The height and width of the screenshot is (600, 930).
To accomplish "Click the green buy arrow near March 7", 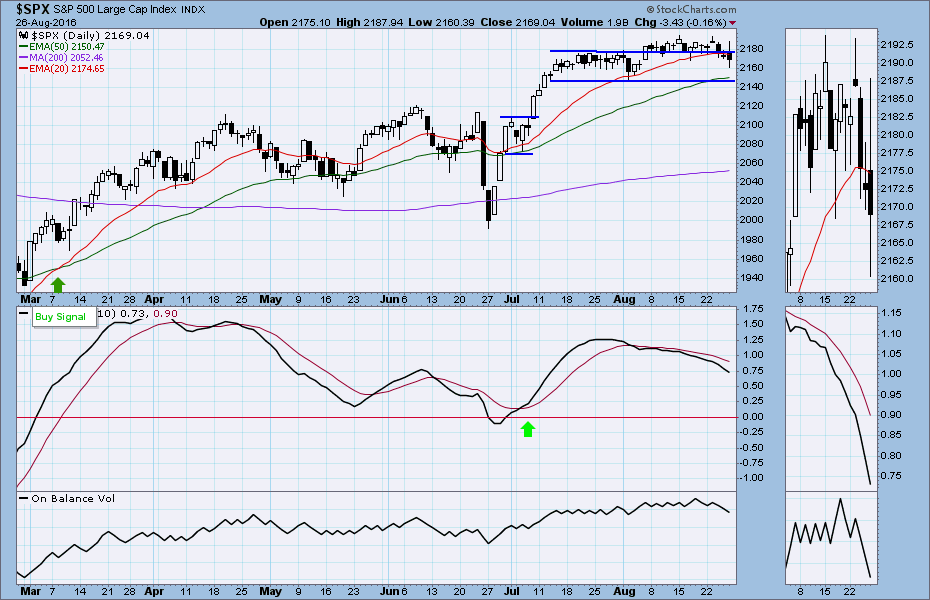I will point(58,285).
